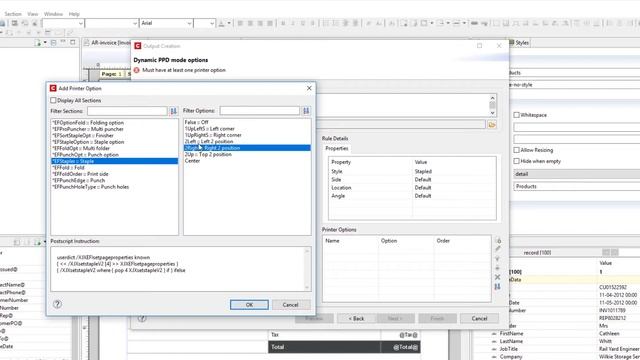
Task: Click the sort icon below the delete icon
Action: coord(498,287)
